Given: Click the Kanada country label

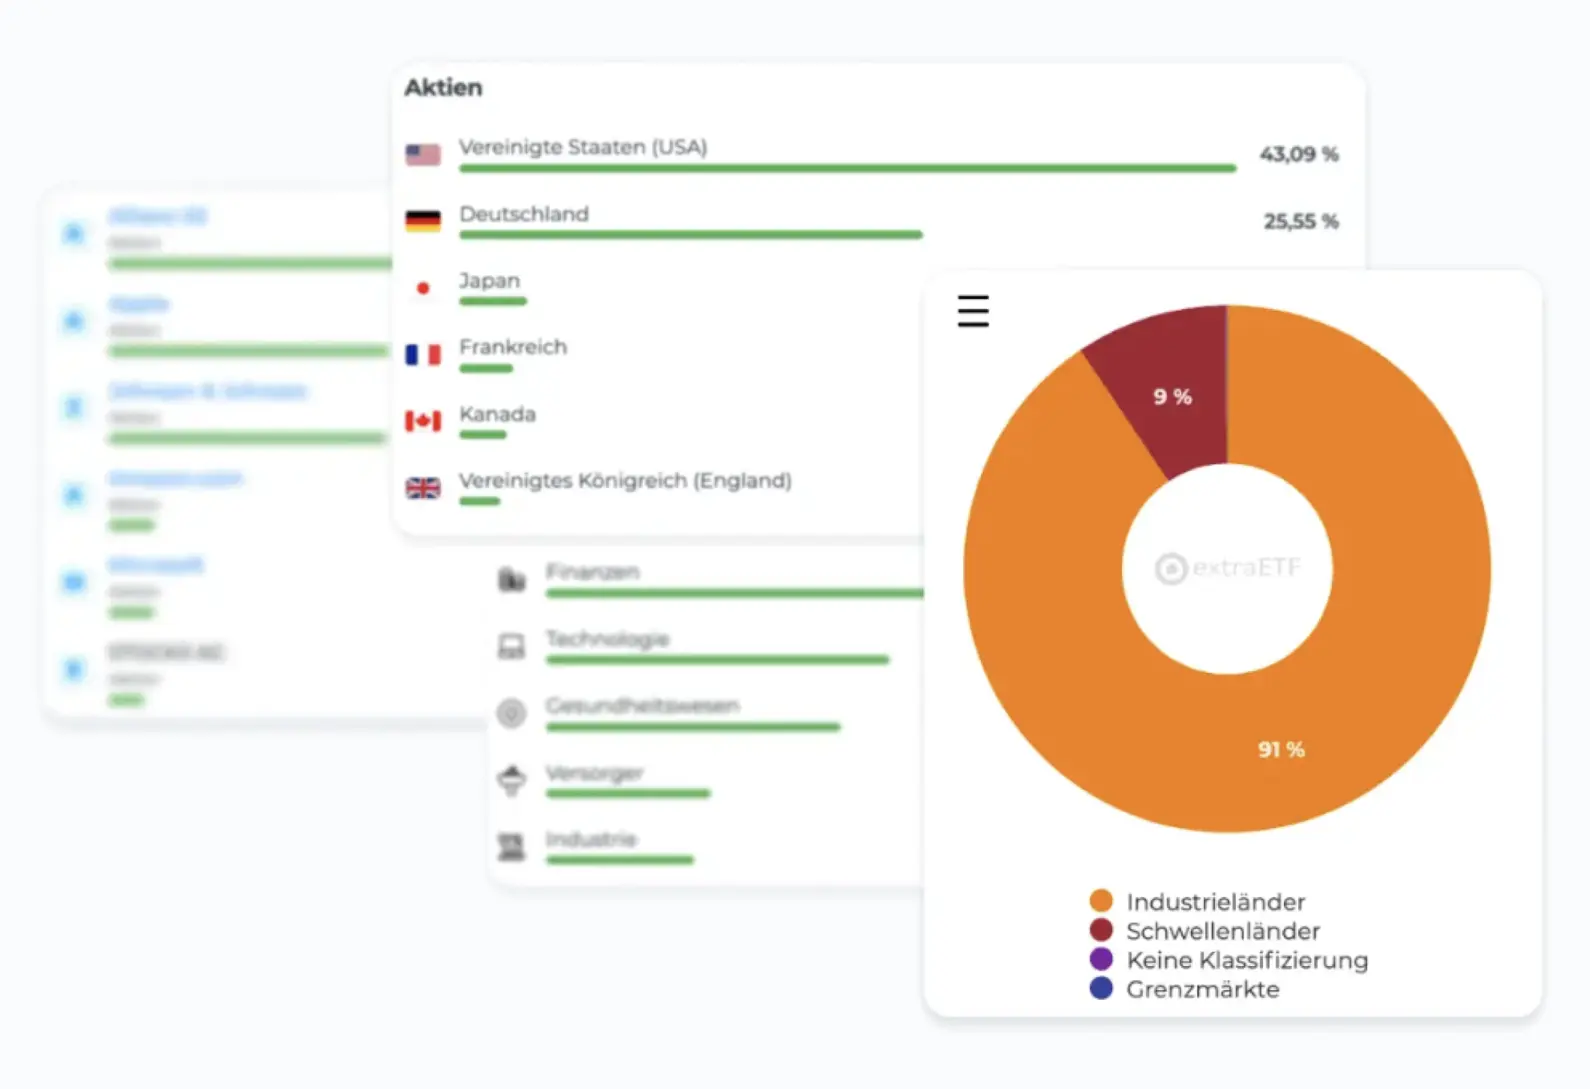Looking at the screenshot, I should pyautogui.click(x=498, y=414).
